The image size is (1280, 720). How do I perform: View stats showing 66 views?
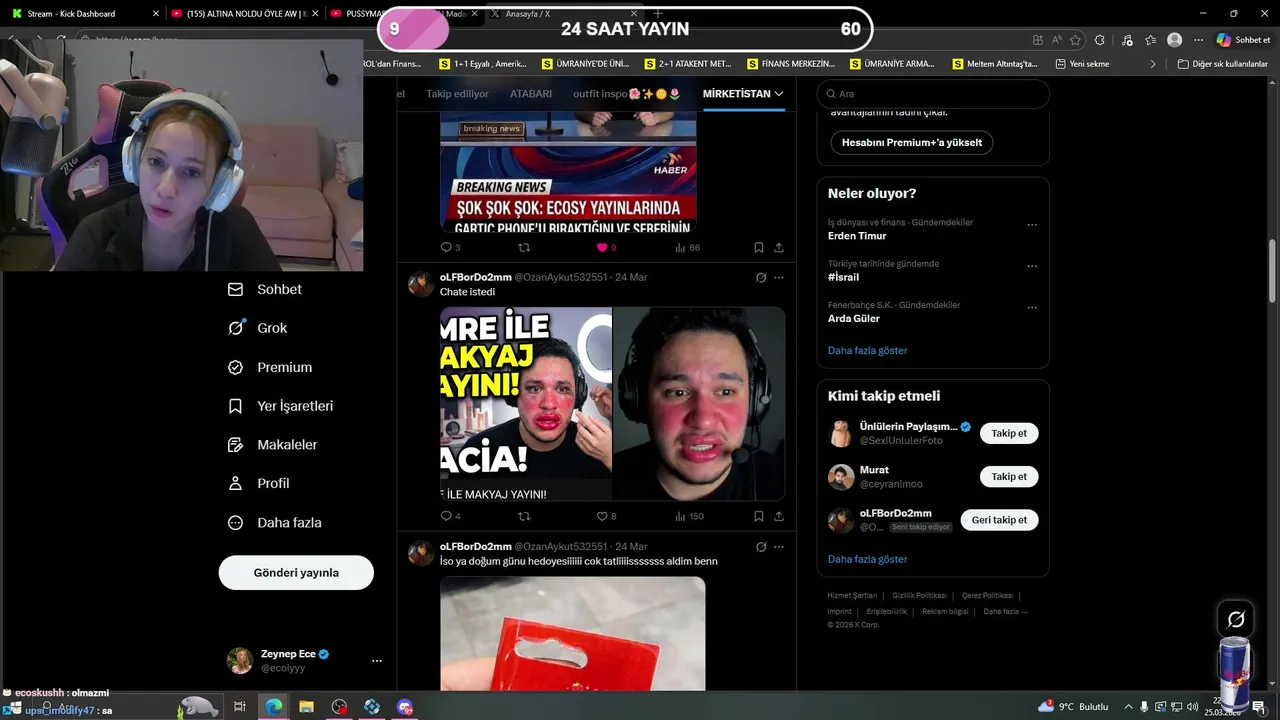pyautogui.click(x=688, y=247)
